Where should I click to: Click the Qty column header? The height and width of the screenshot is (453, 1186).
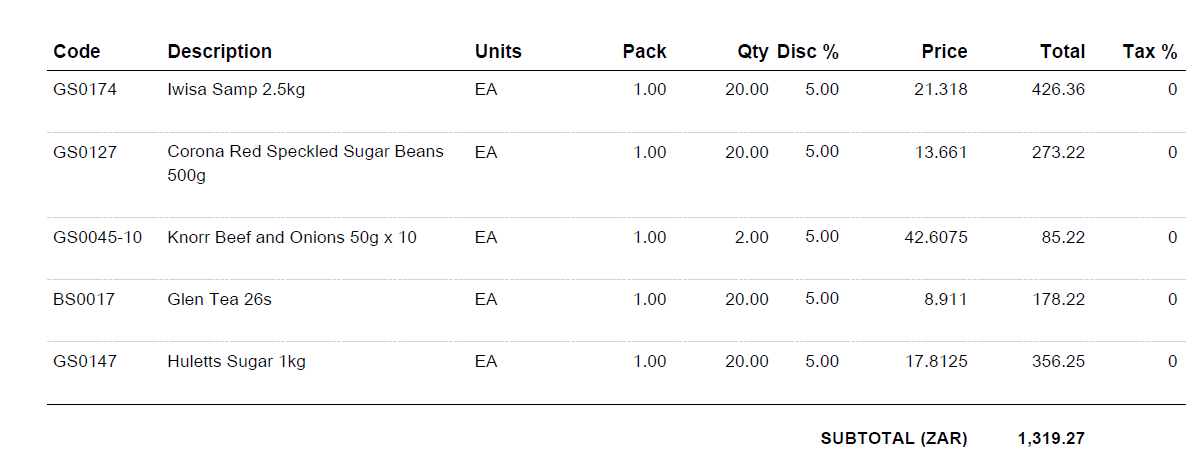point(753,52)
